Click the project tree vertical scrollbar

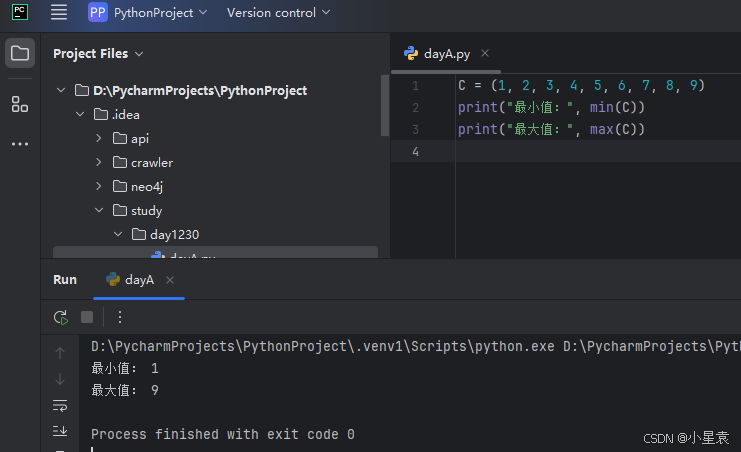tap(385, 105)
